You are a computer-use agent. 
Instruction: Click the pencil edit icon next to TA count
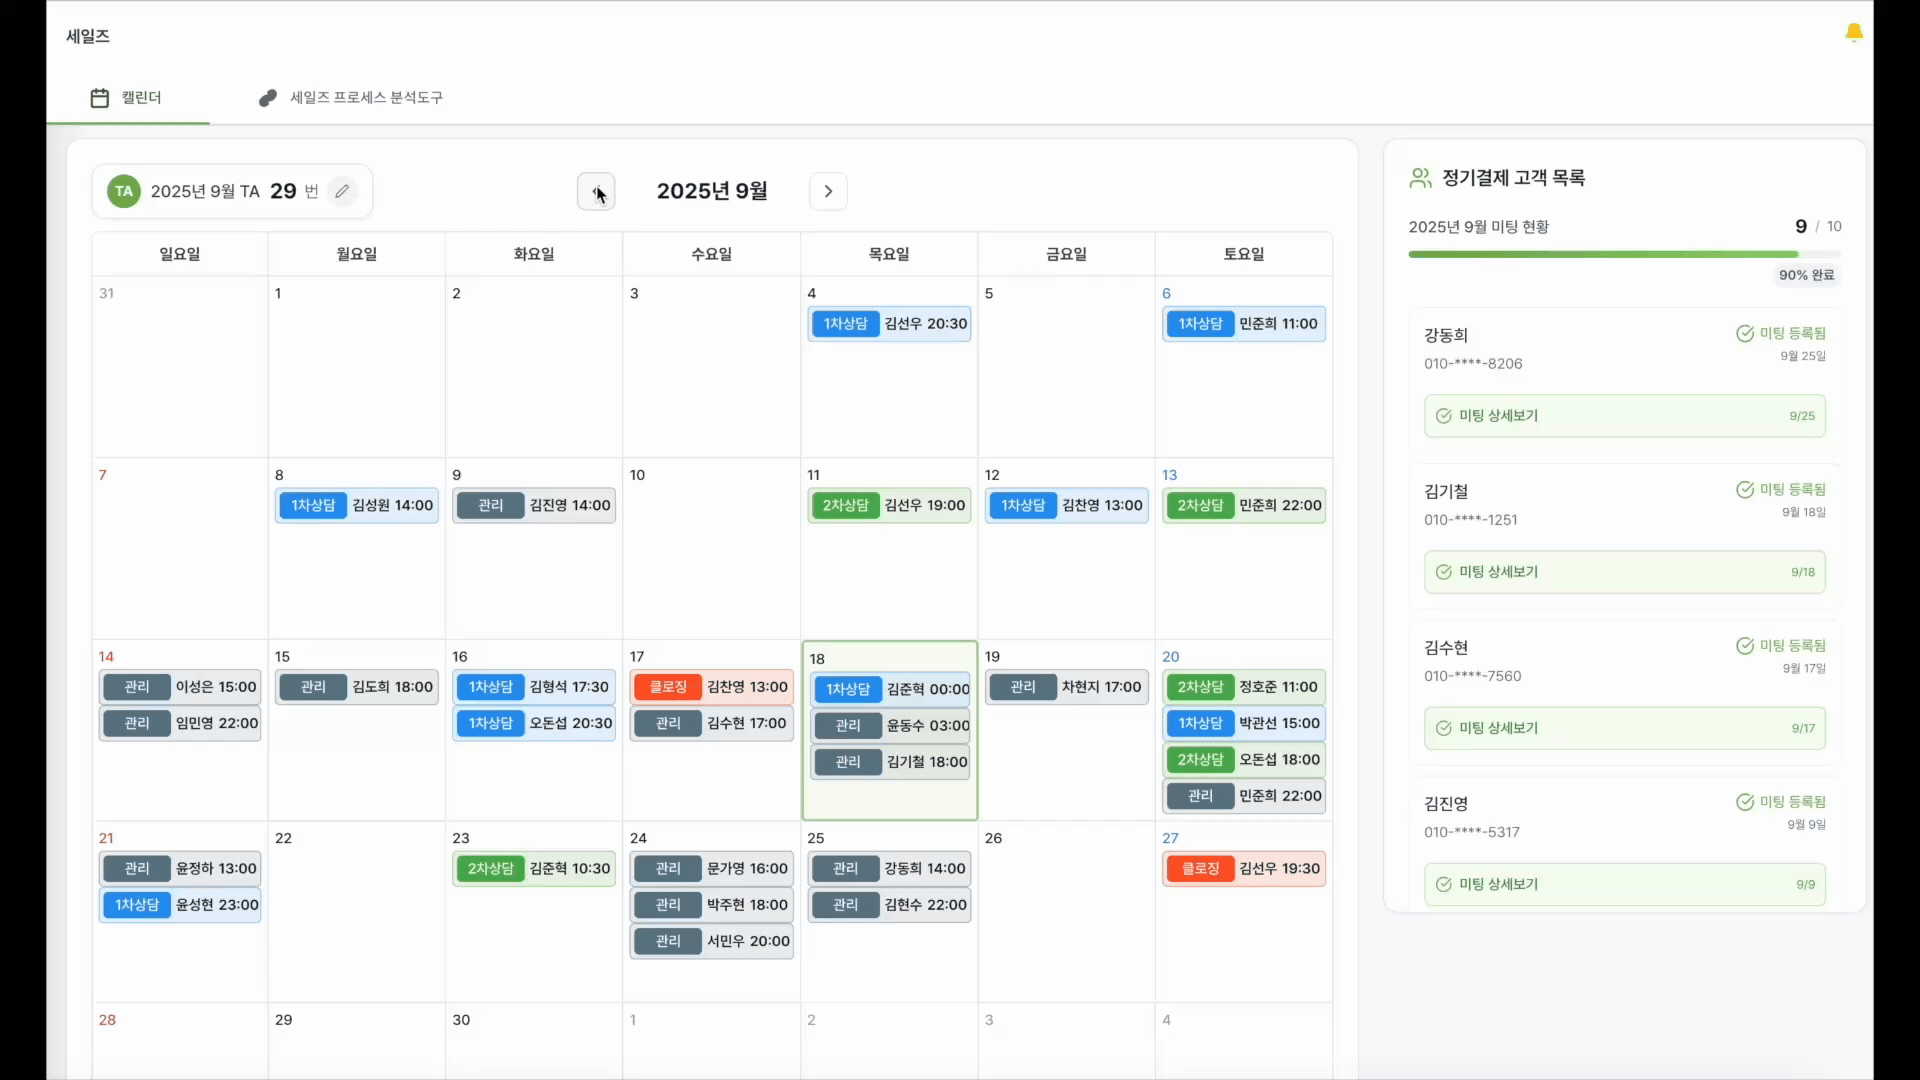tap(342, 191)
